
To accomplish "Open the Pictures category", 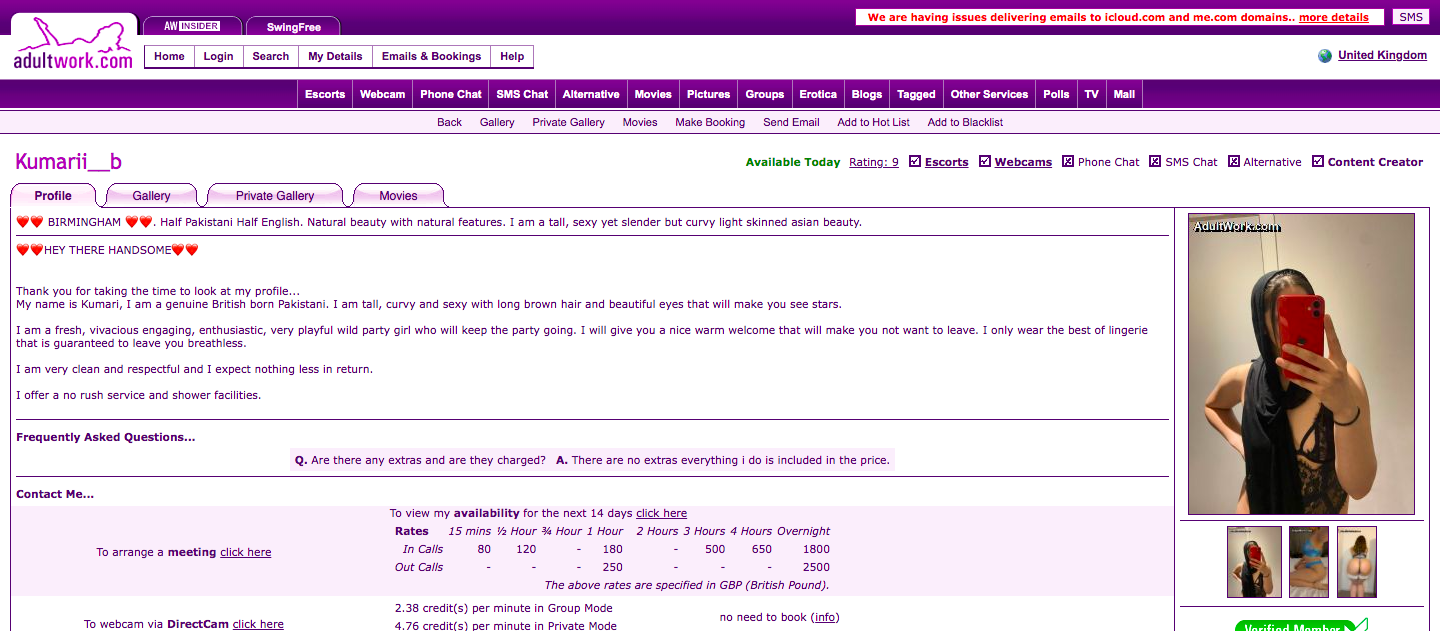I will tap(708, 94).
